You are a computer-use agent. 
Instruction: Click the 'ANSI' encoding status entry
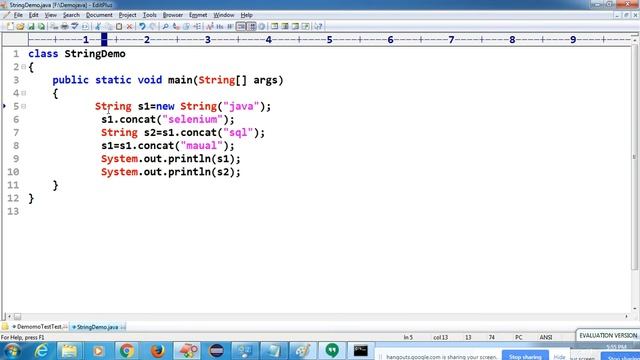(546, 337)
